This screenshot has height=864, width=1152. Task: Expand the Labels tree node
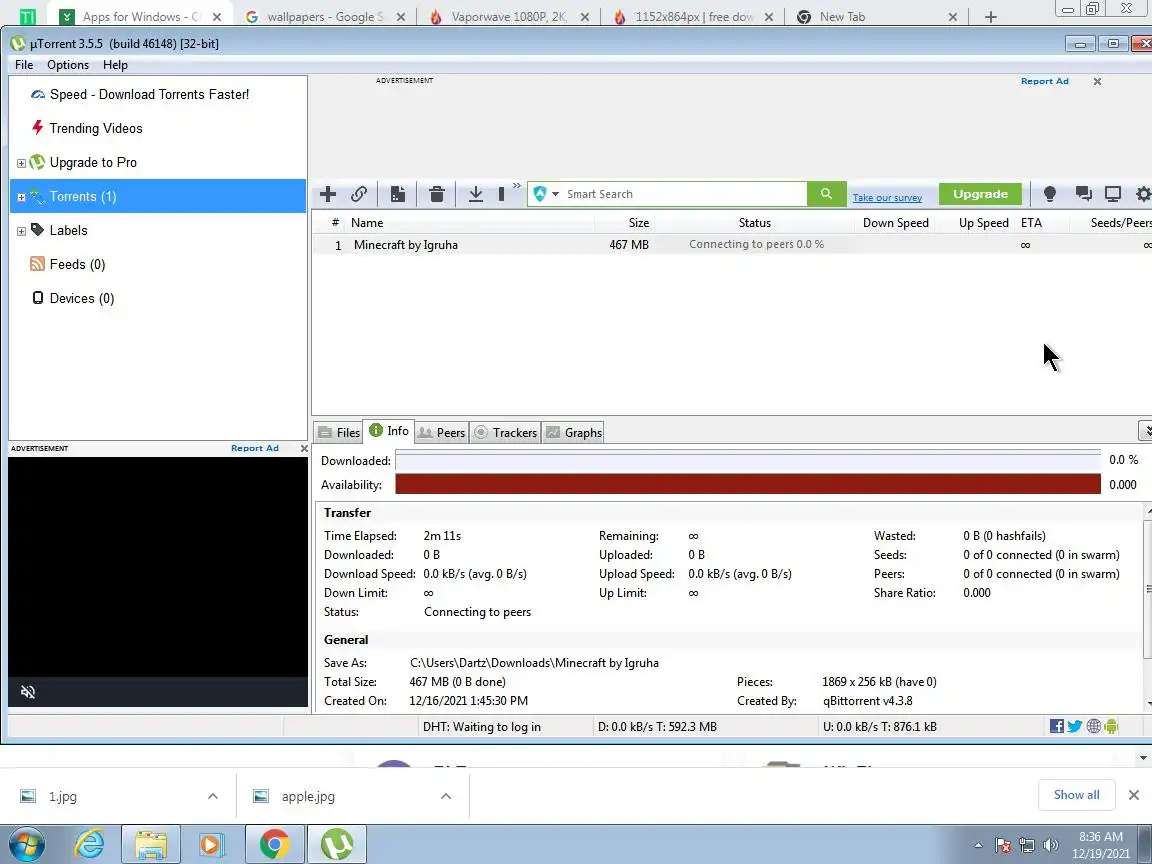click(21, 231)
